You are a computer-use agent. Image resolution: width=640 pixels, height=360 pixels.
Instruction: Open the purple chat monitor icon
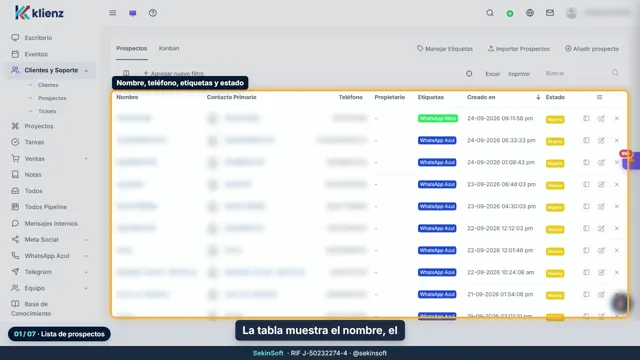click(x=133, y=13)
